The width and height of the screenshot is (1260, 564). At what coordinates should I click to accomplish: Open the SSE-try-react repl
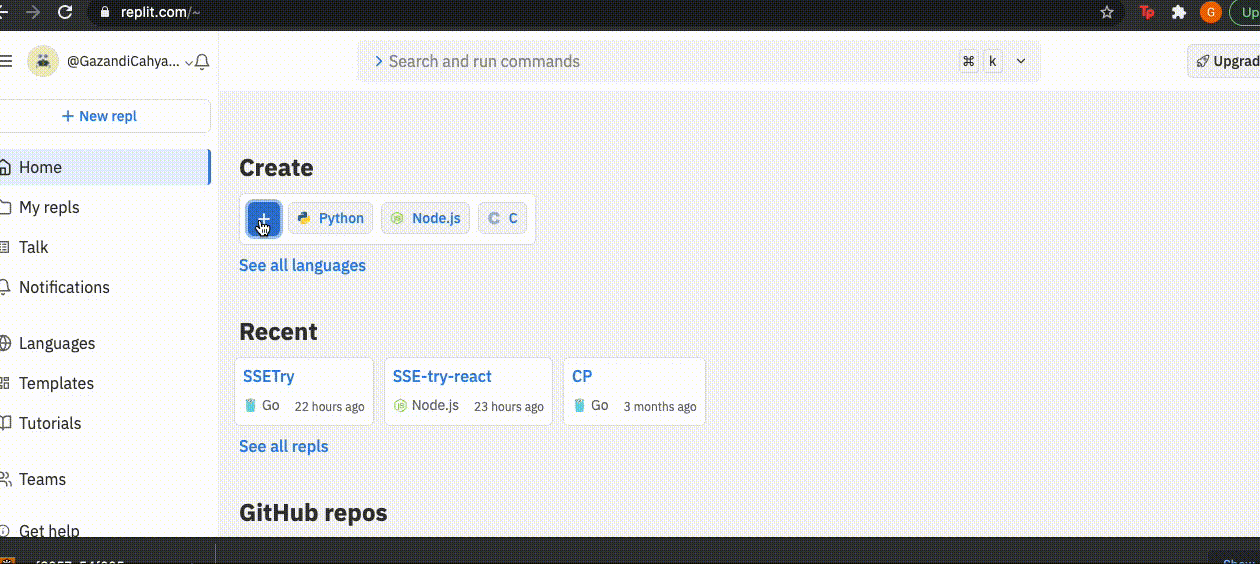[468, 391]
